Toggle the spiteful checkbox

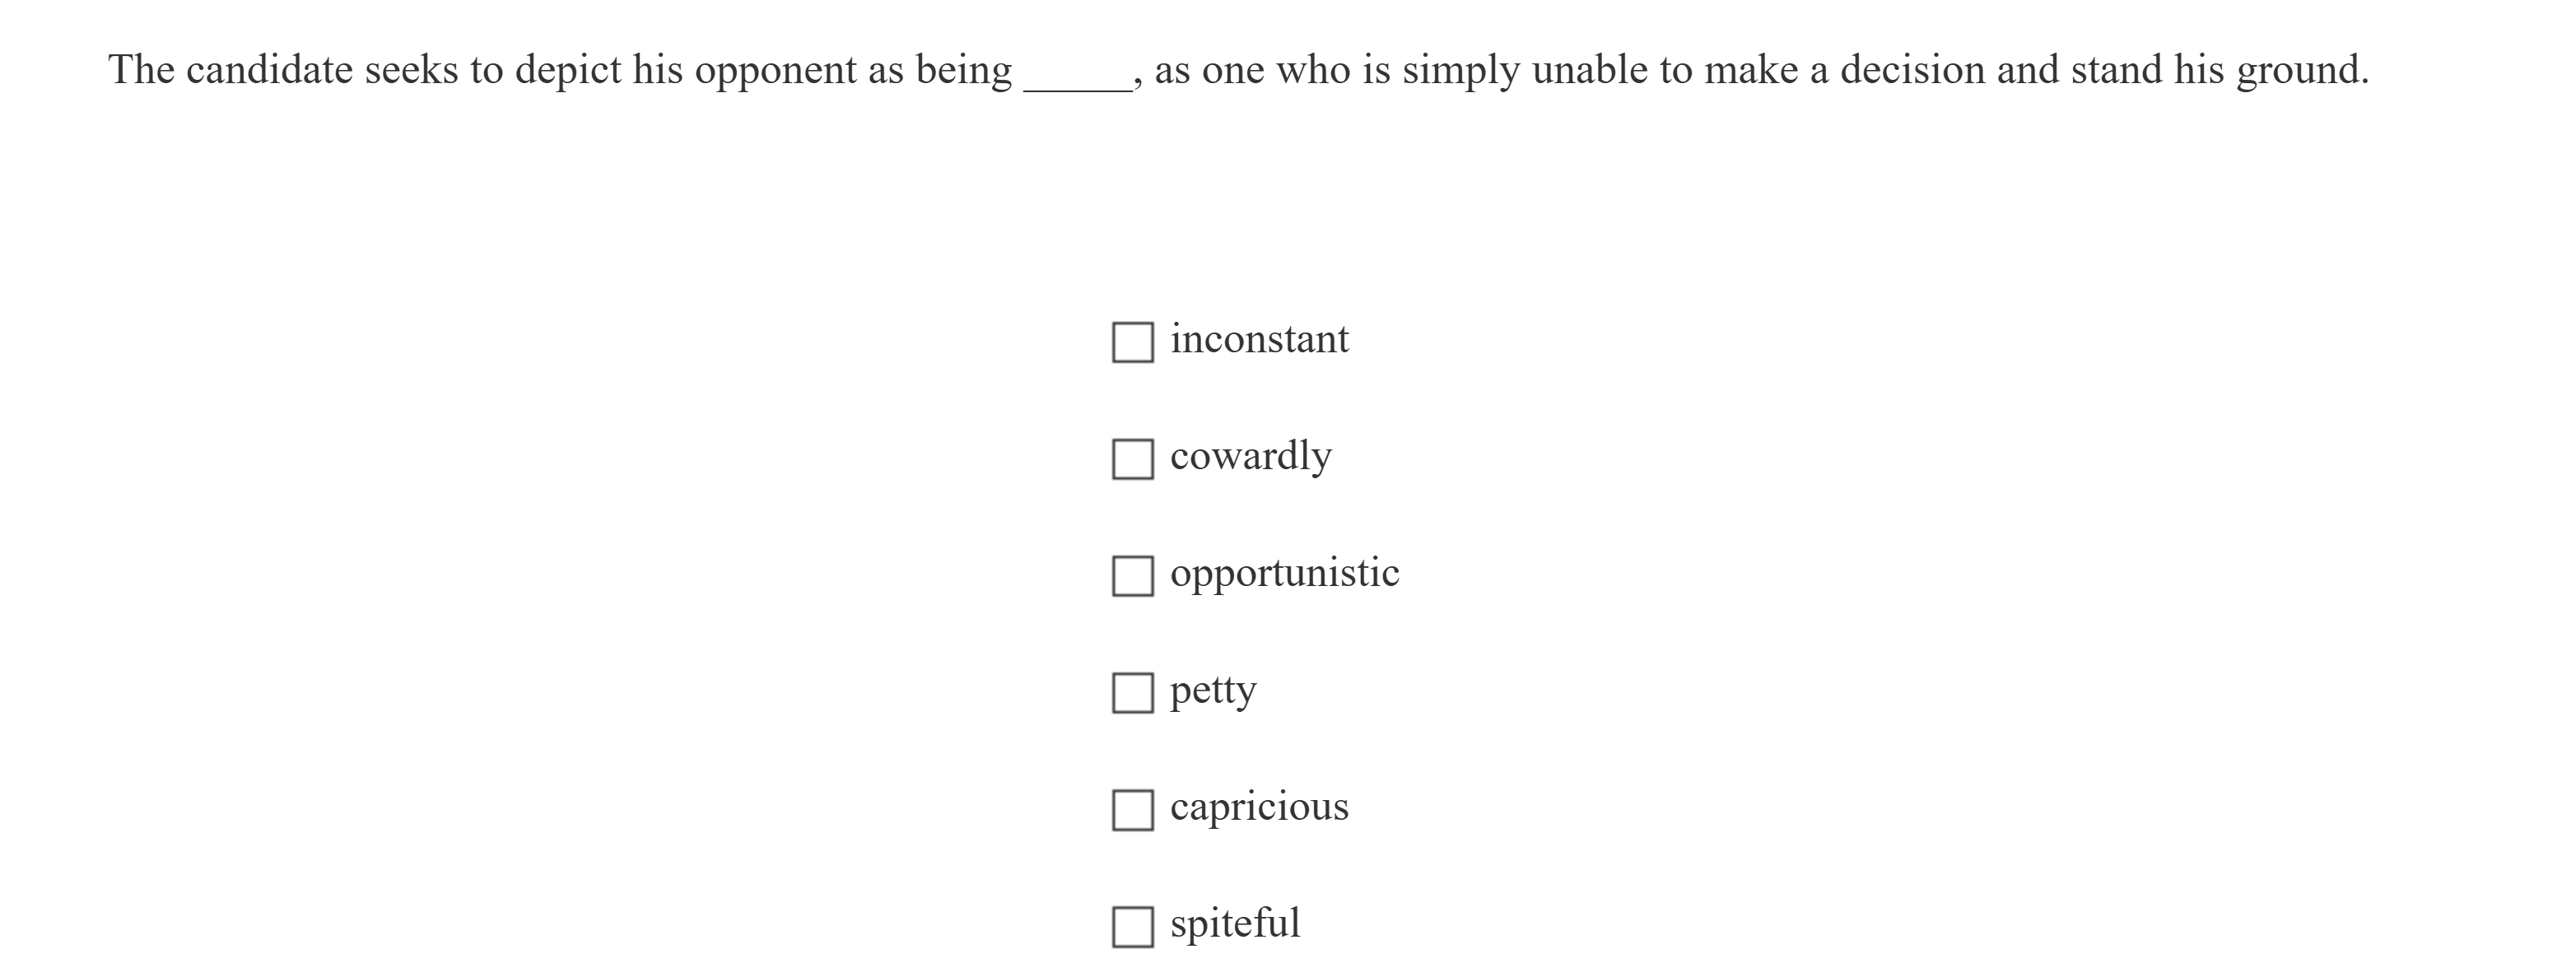(1132, 927)
